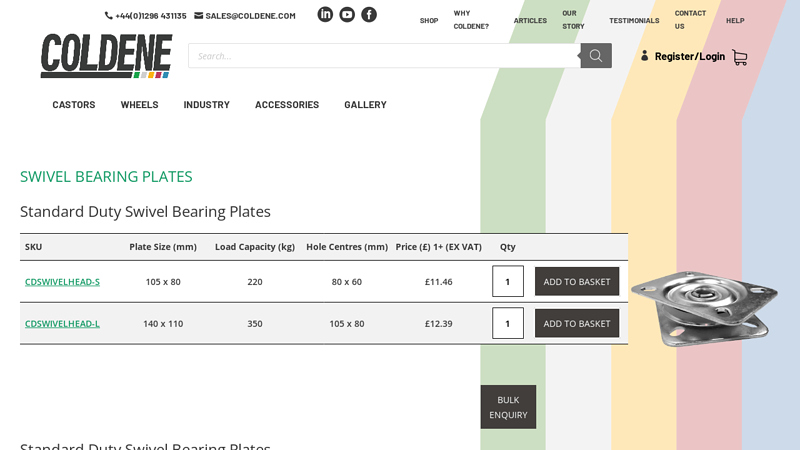
Task: Call the phone number in header
Action: tap(146, 16)
